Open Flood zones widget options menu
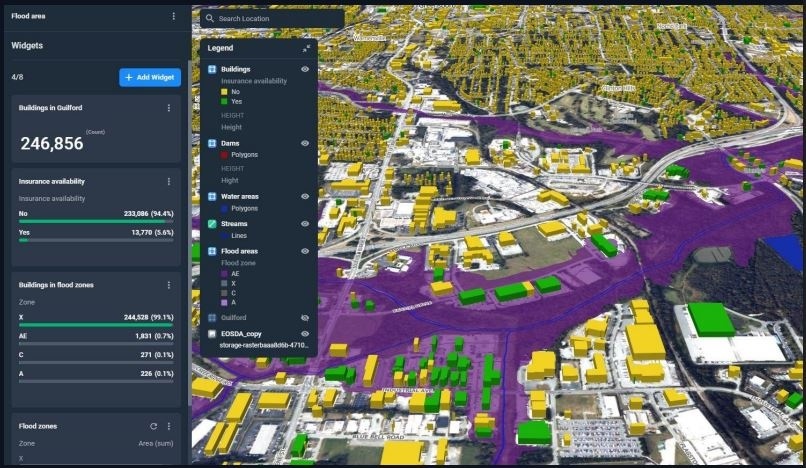 pyautogui.click(x=169, y=426)
